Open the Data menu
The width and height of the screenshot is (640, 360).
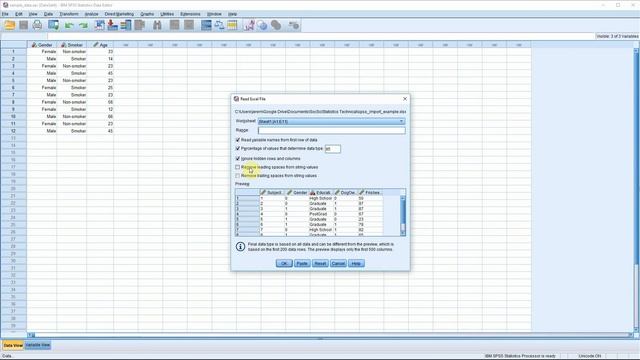click(49, 14)
